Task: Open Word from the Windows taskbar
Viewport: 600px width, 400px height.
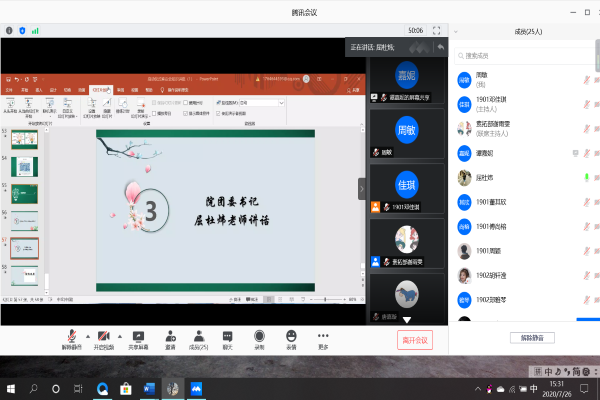Action: coord(150,388)
